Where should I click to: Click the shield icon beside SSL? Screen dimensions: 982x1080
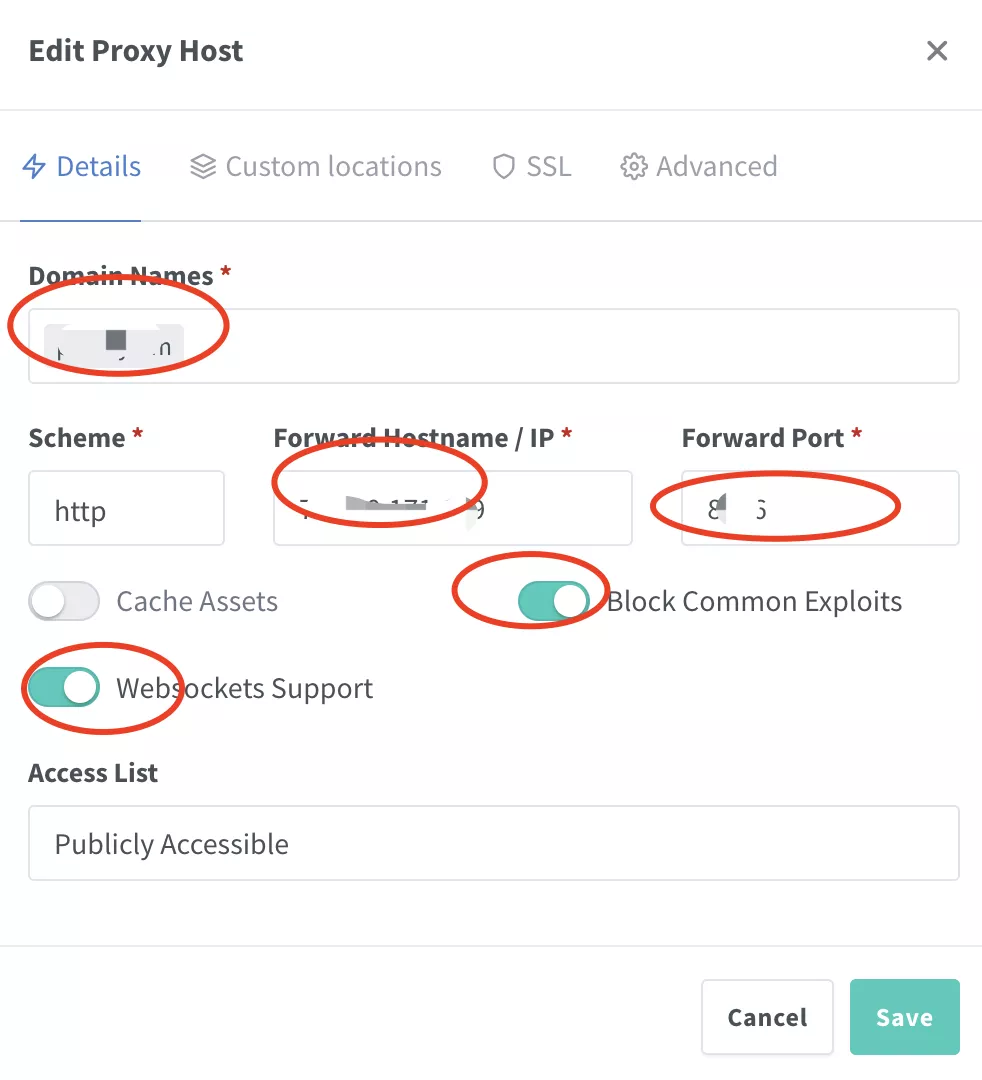(x=504, y=167)
